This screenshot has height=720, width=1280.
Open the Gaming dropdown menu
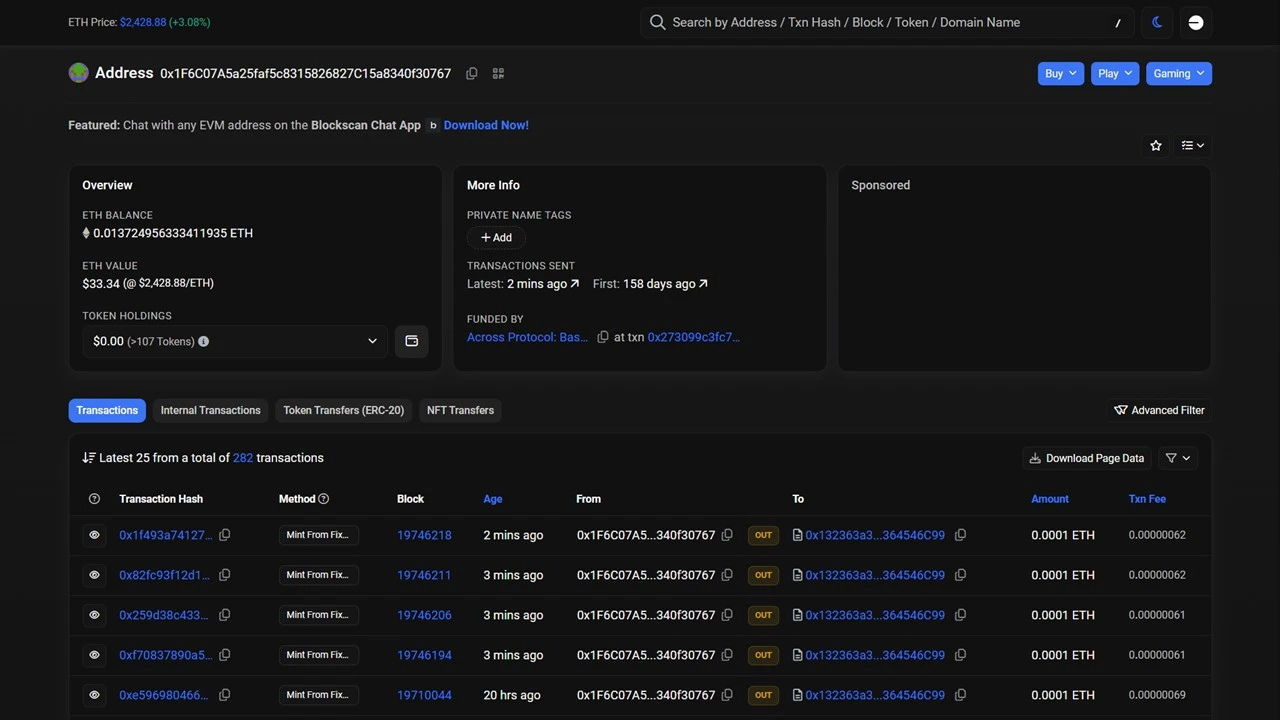(1178, 73)
